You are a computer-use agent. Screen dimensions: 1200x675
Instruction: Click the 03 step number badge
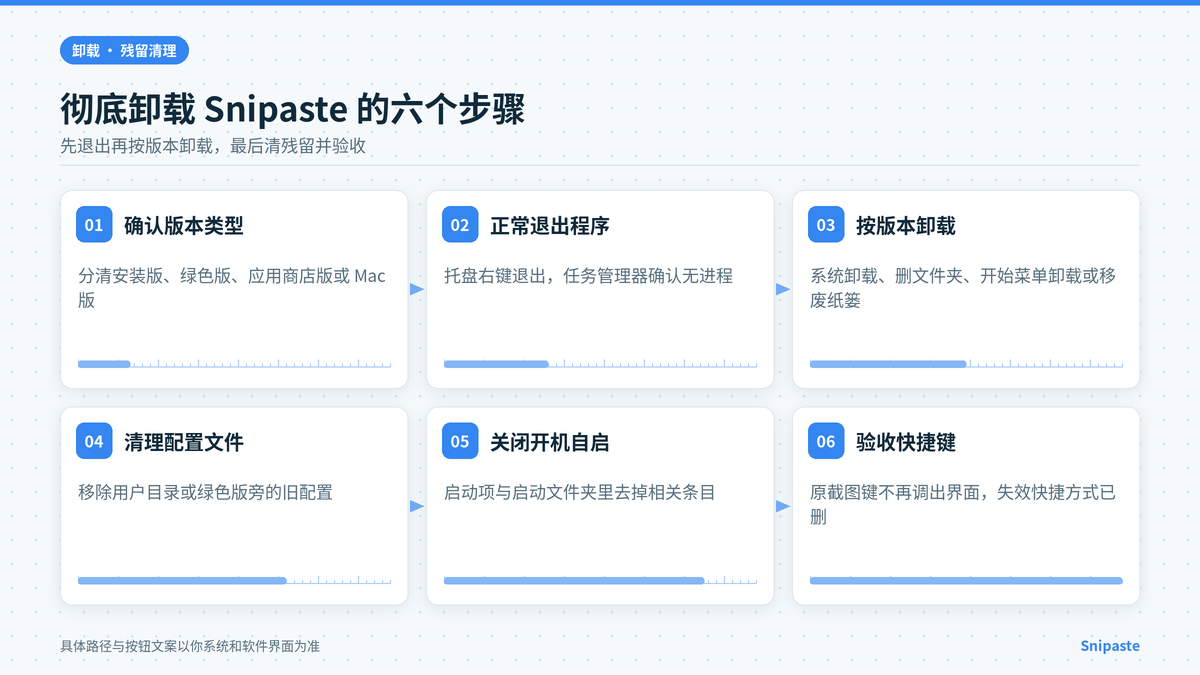pos(826,225)
